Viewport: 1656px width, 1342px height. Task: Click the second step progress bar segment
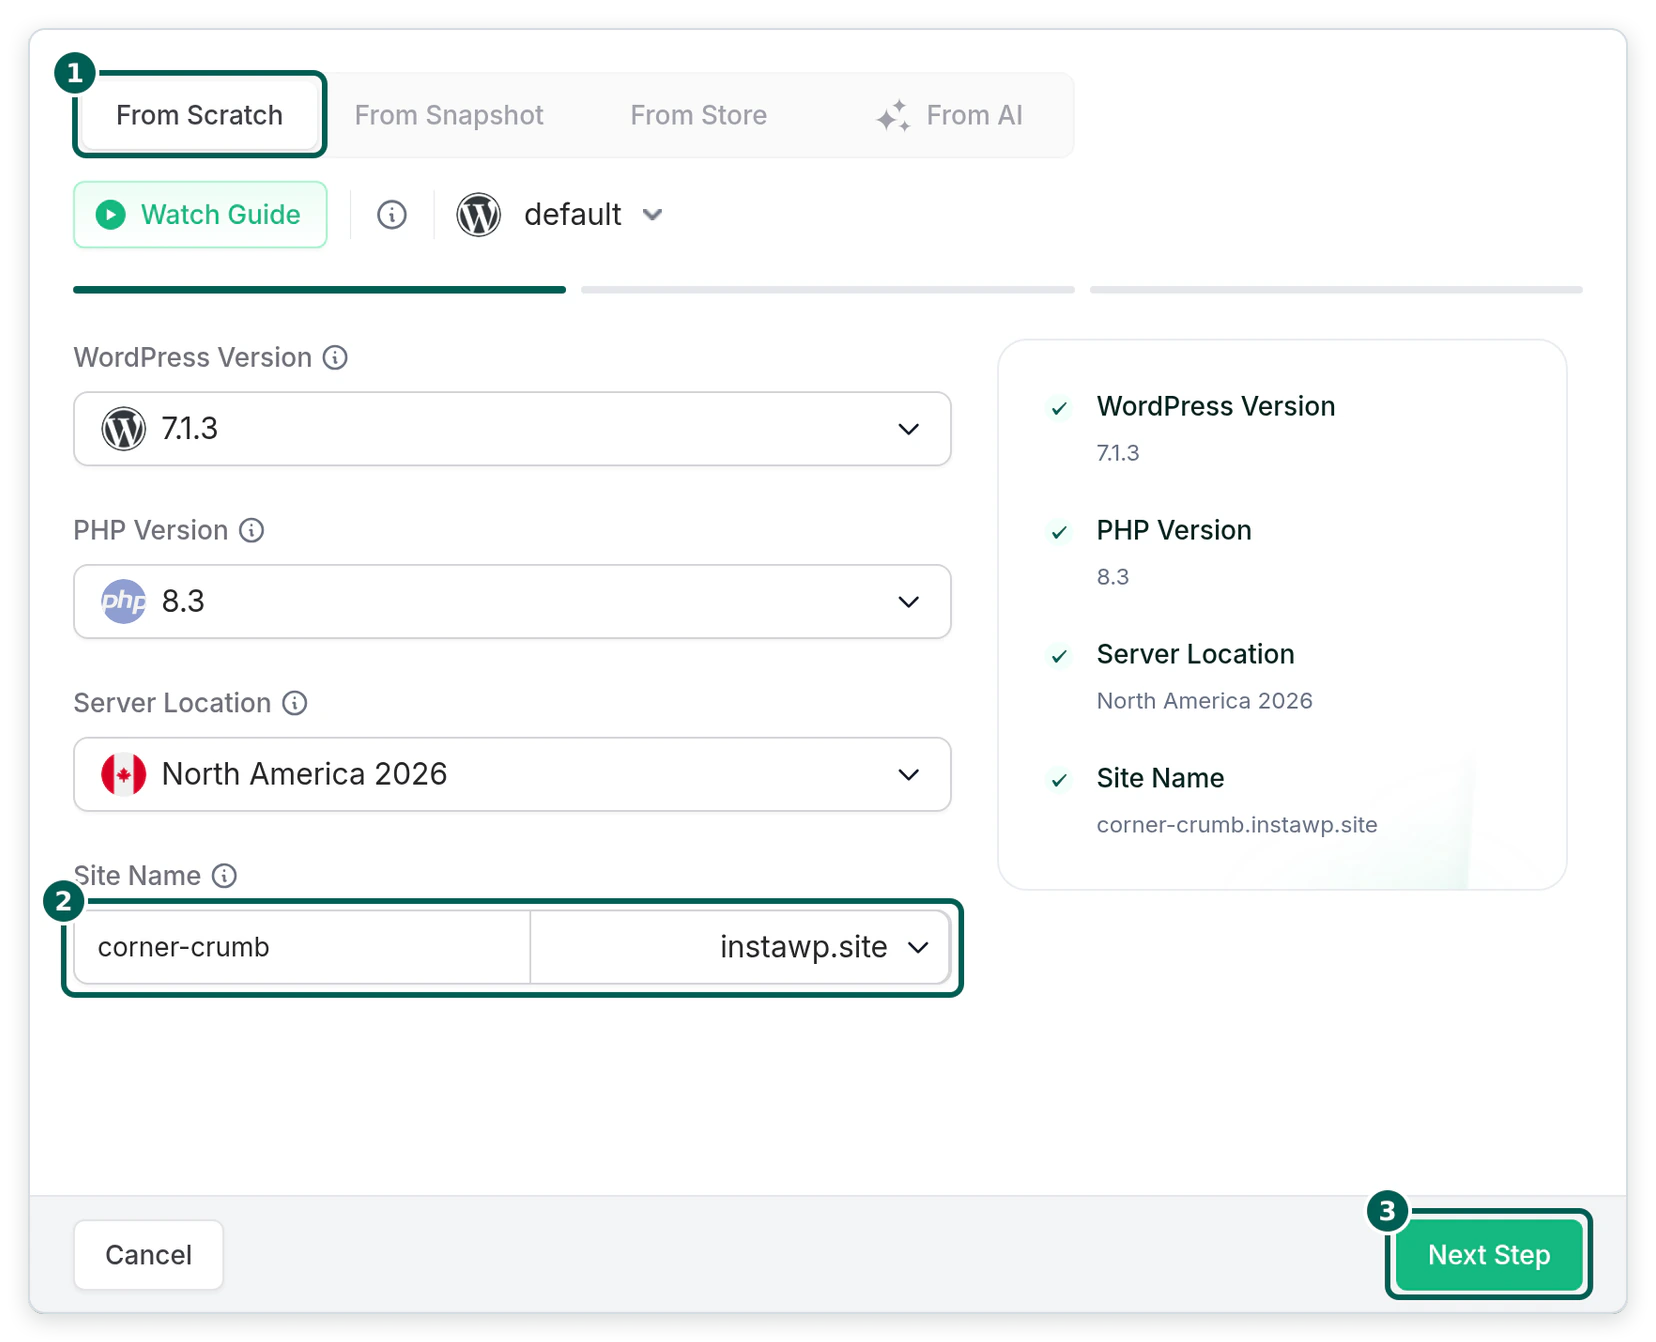coord(828,290)
